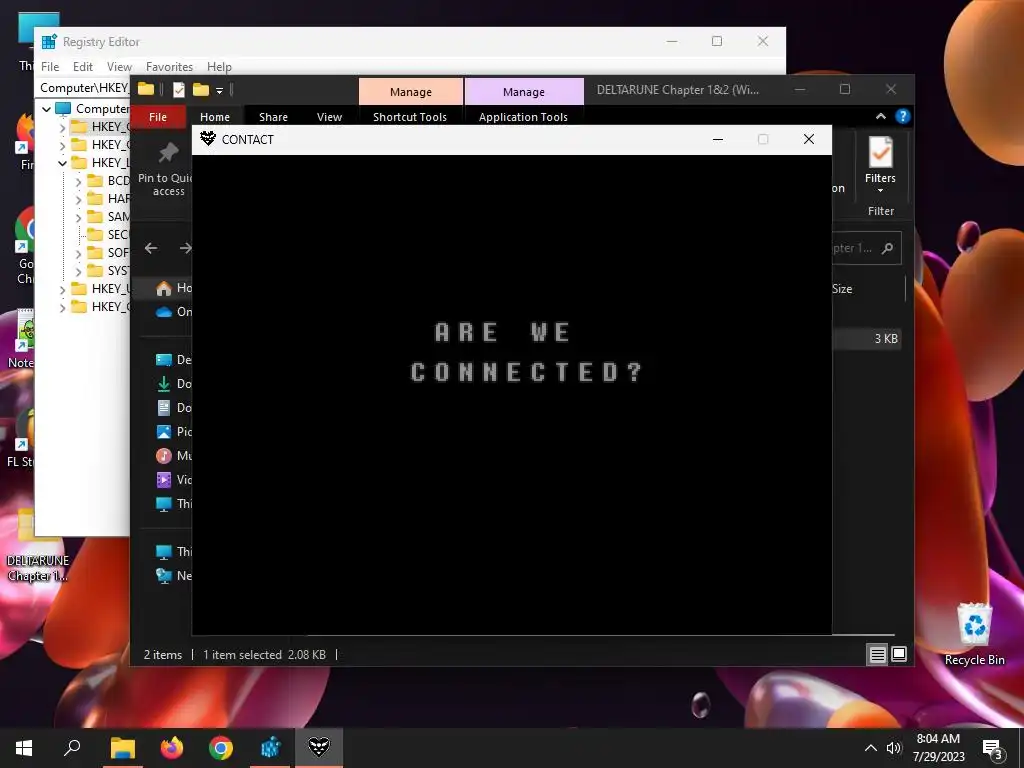Switch to details view layout

point(877,654)
